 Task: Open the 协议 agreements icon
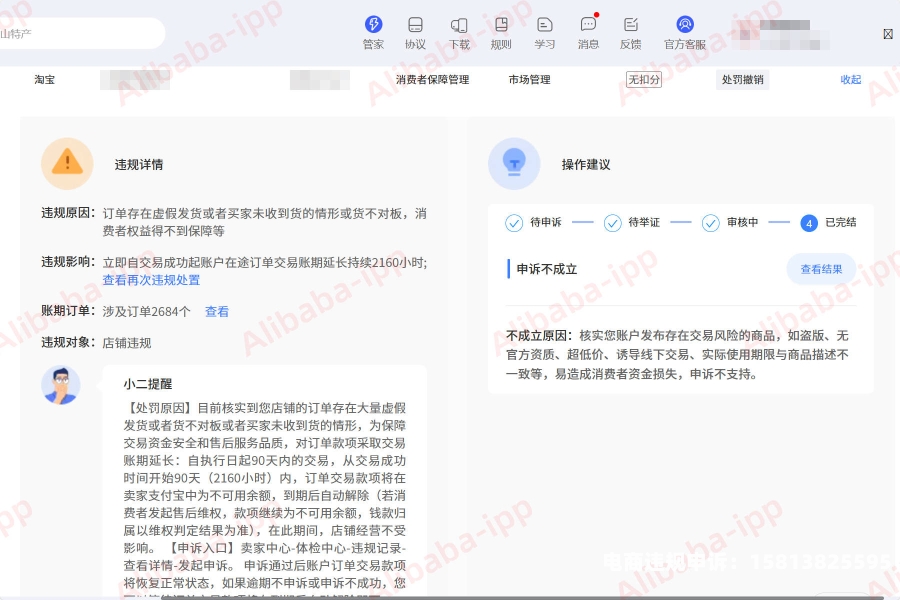coord(415,25)
